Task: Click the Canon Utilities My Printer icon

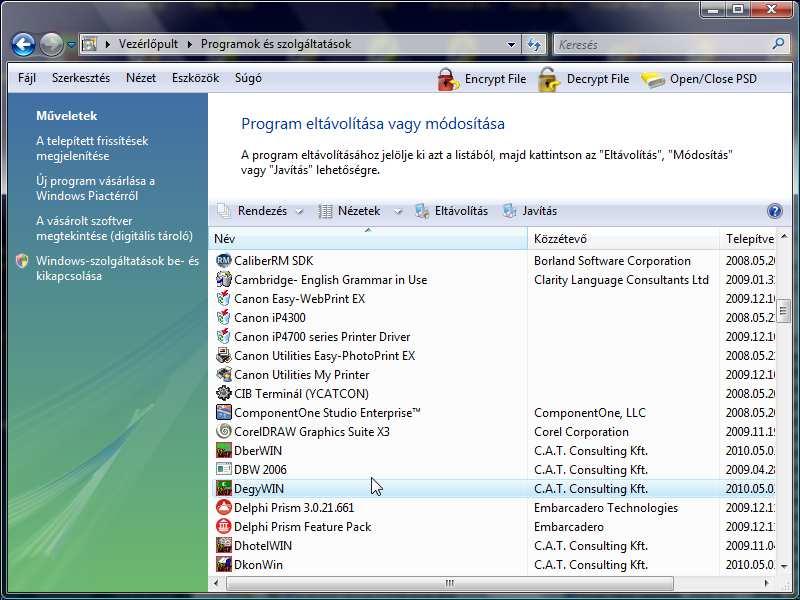Action: click(x=223, y=374)
